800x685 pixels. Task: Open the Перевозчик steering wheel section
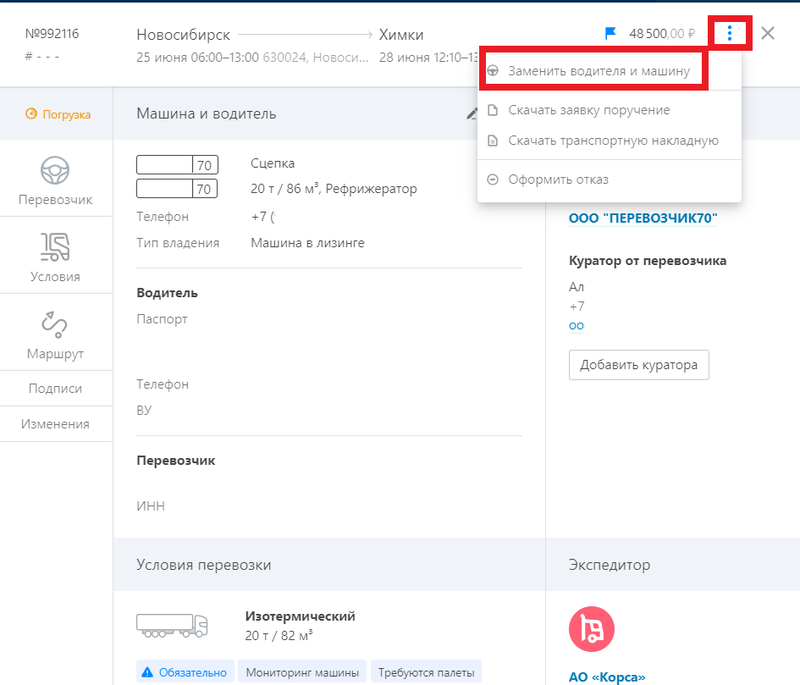(56, 181)
